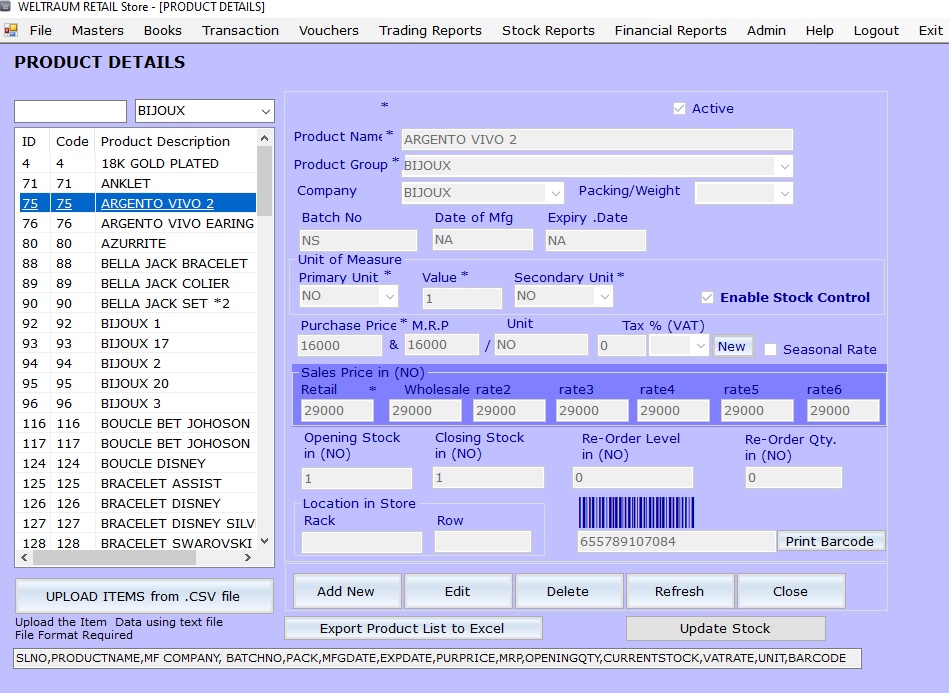The image size is (949, 693).
Task: Open the Packing/Weight dropdown
Action: [784, 194]
